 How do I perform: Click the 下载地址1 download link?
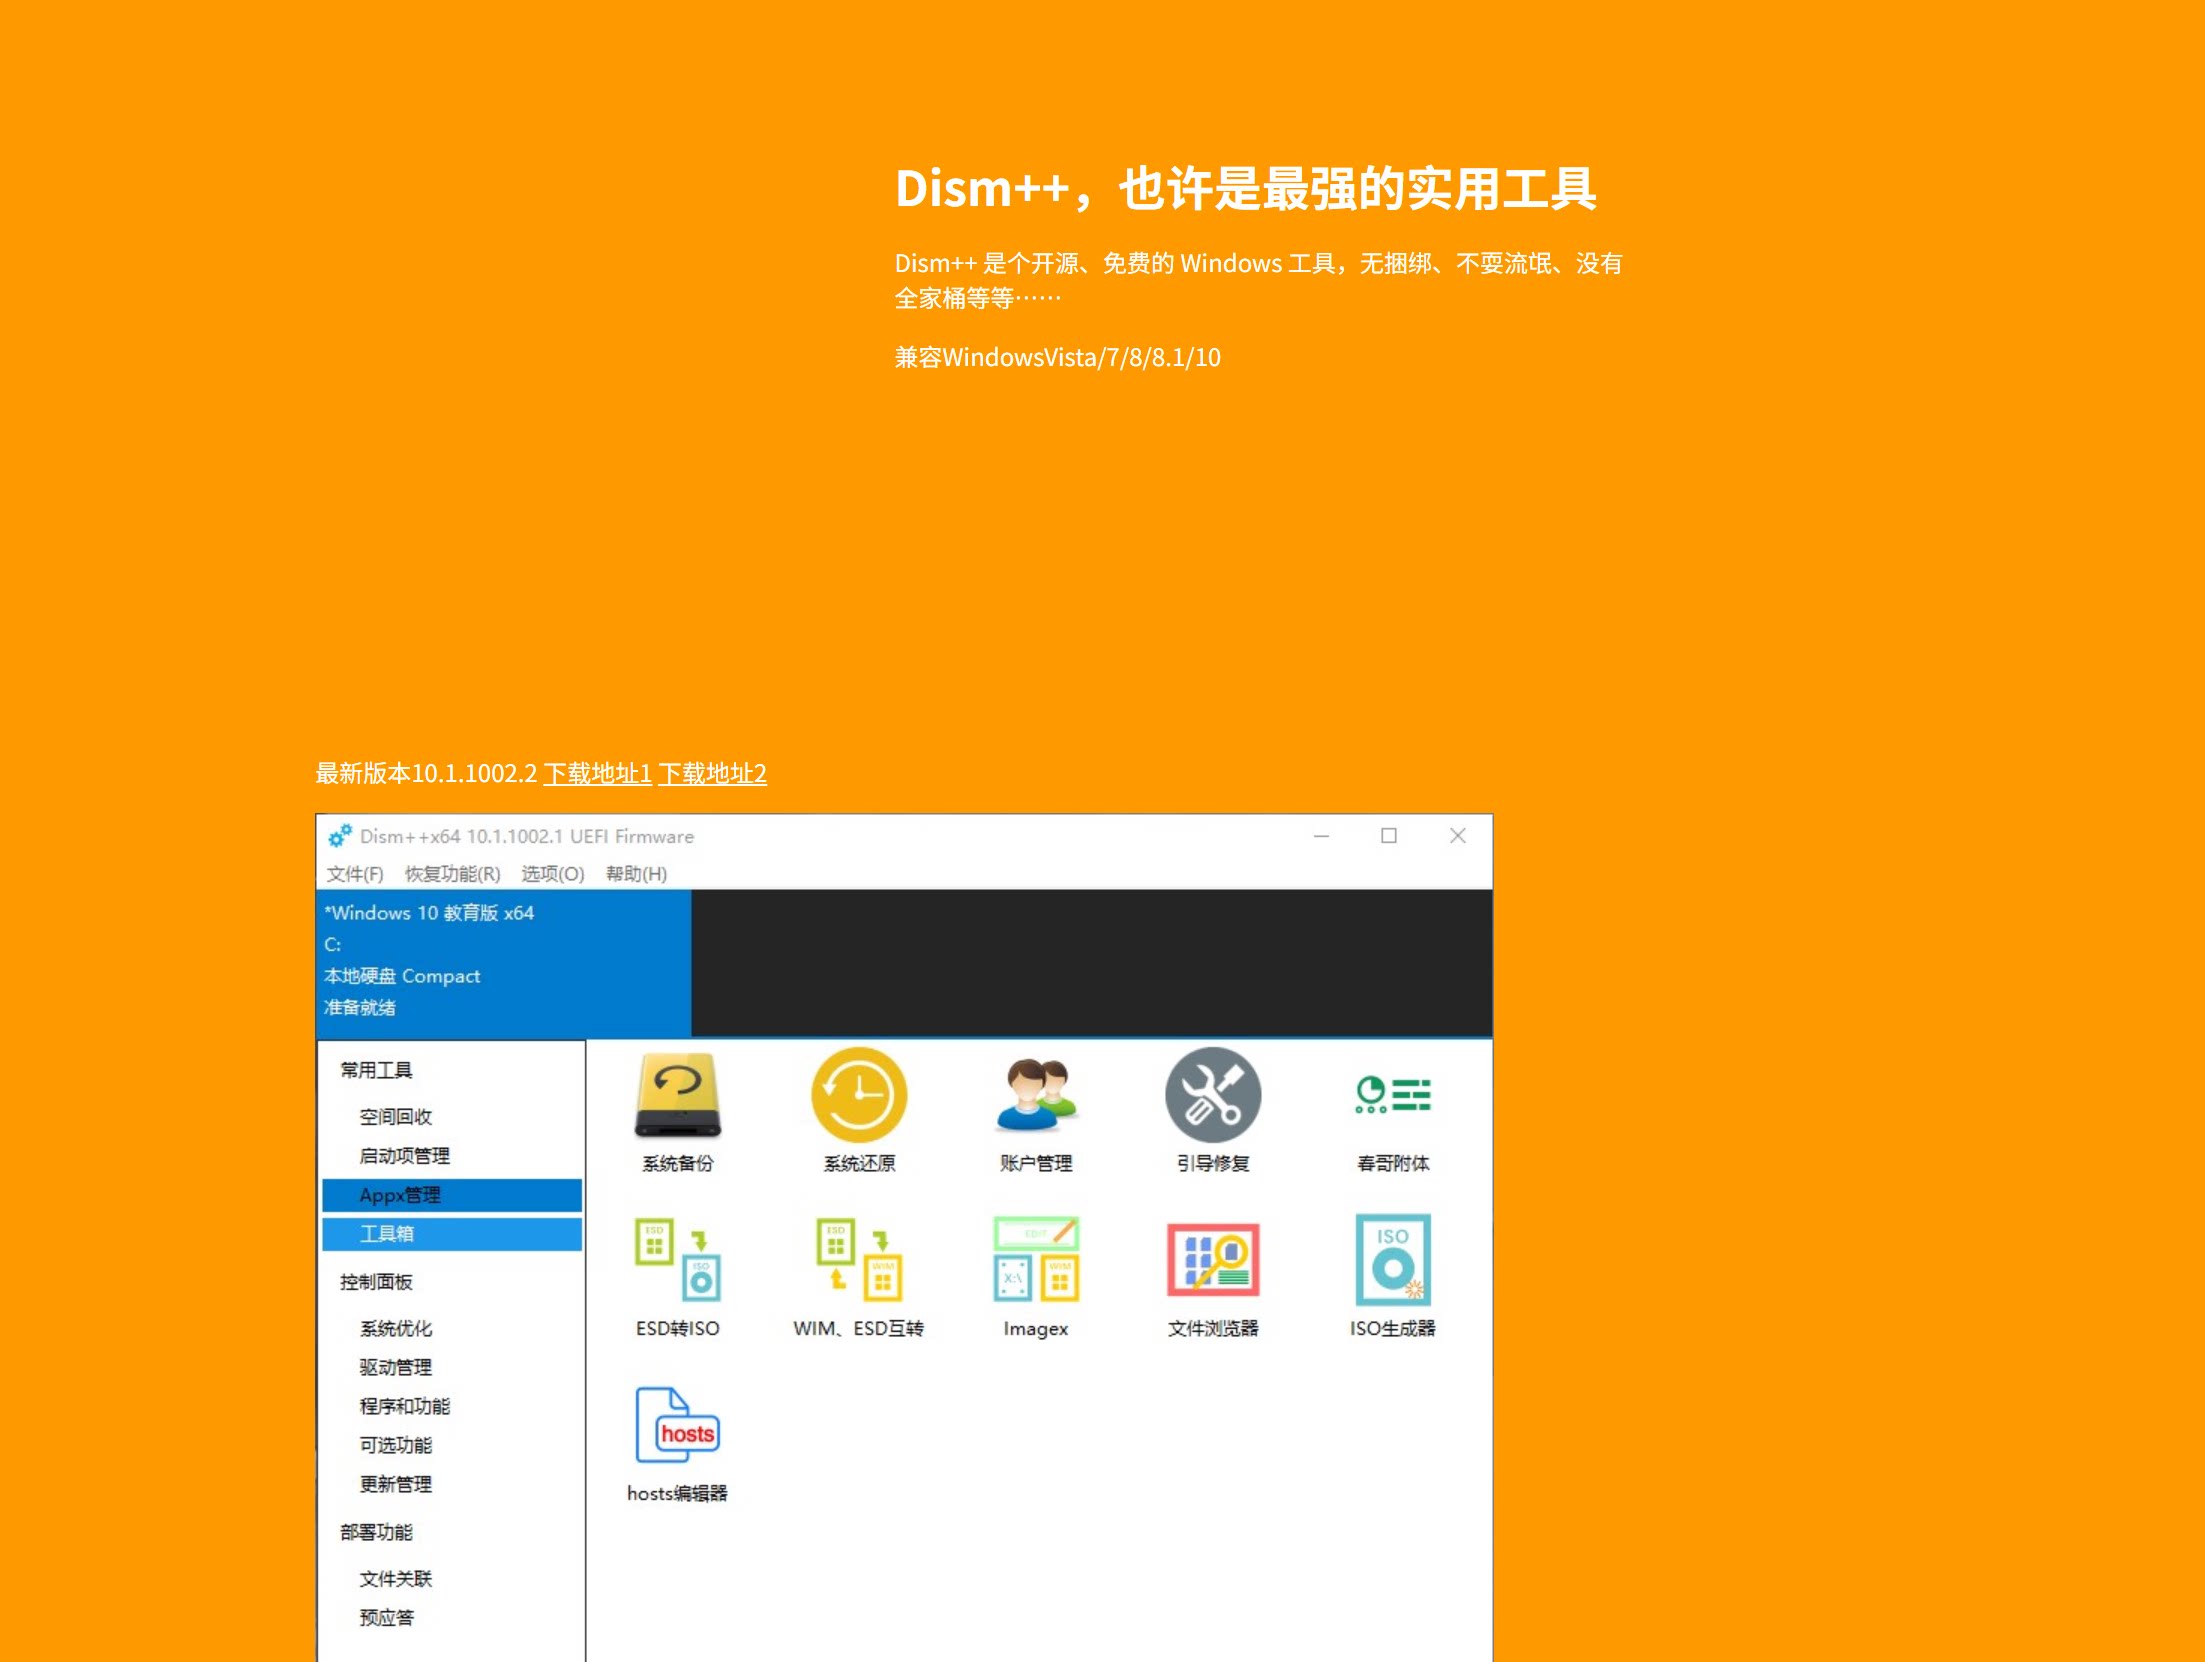pyautogui.click(x=598, y=773)
